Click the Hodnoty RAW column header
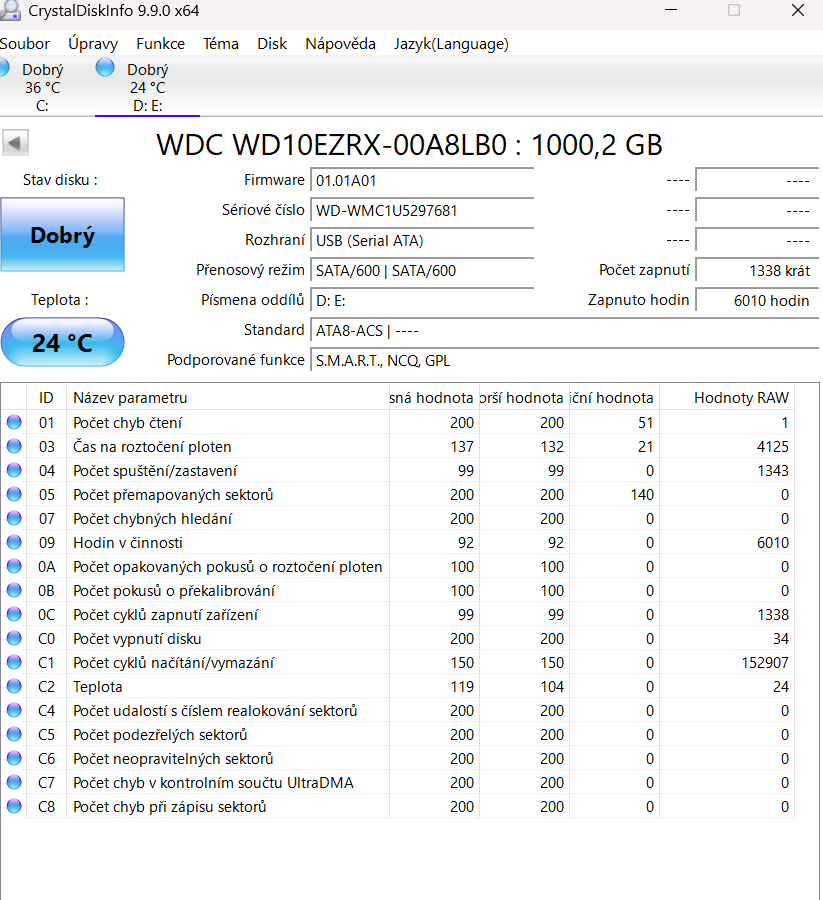The width and height of the screenshot is (823, 900). click(x=727, y=397)
